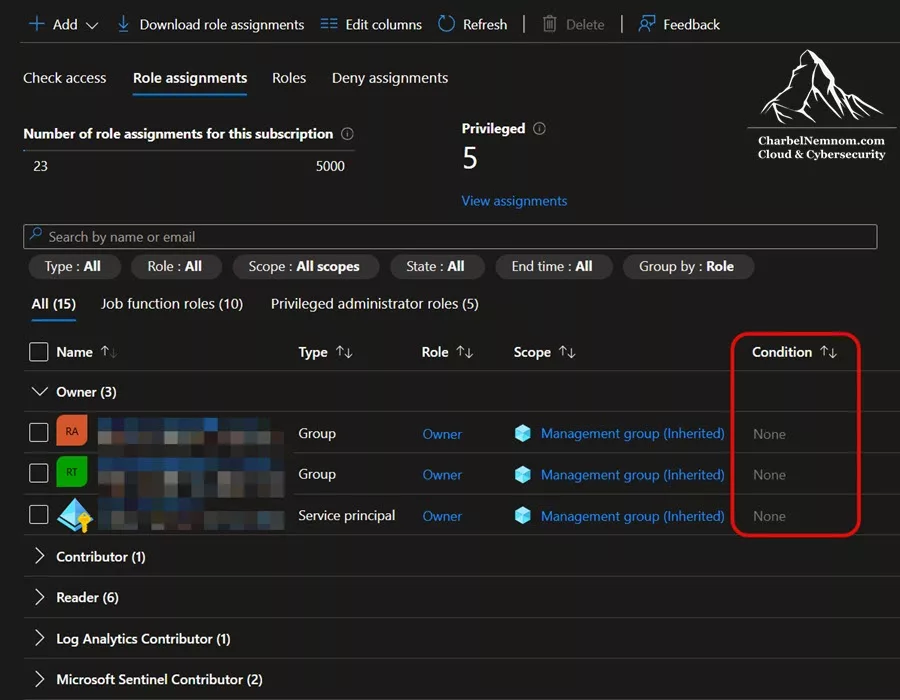
Task: Click info icon beside Privileged
Action: [x=539, y=129]
